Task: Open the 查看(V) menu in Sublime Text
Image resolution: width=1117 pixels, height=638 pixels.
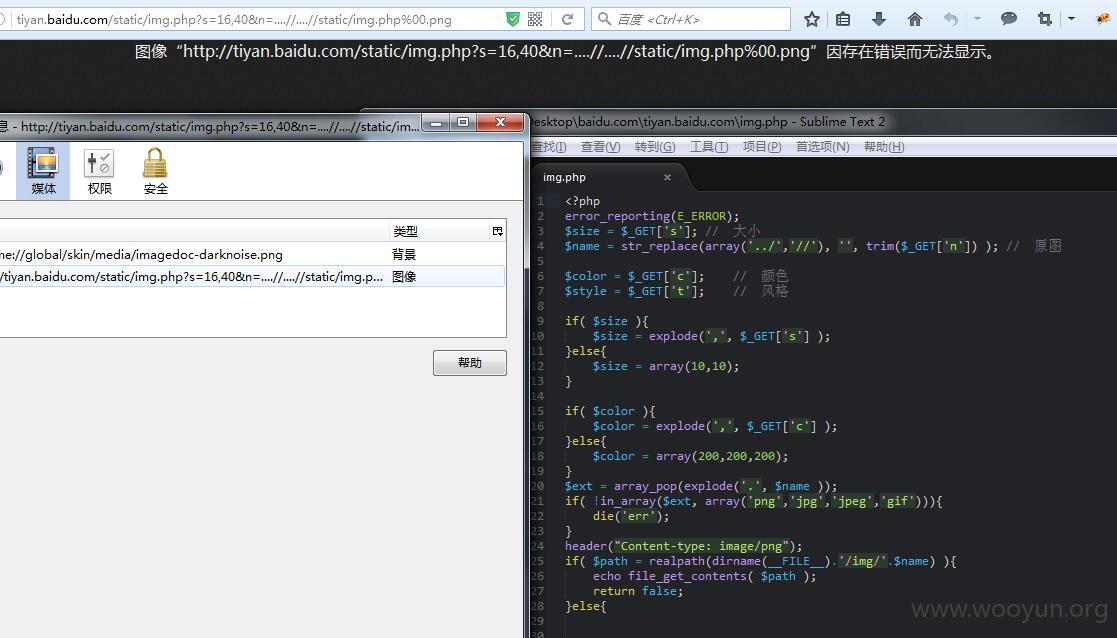Action: (600, 147)
